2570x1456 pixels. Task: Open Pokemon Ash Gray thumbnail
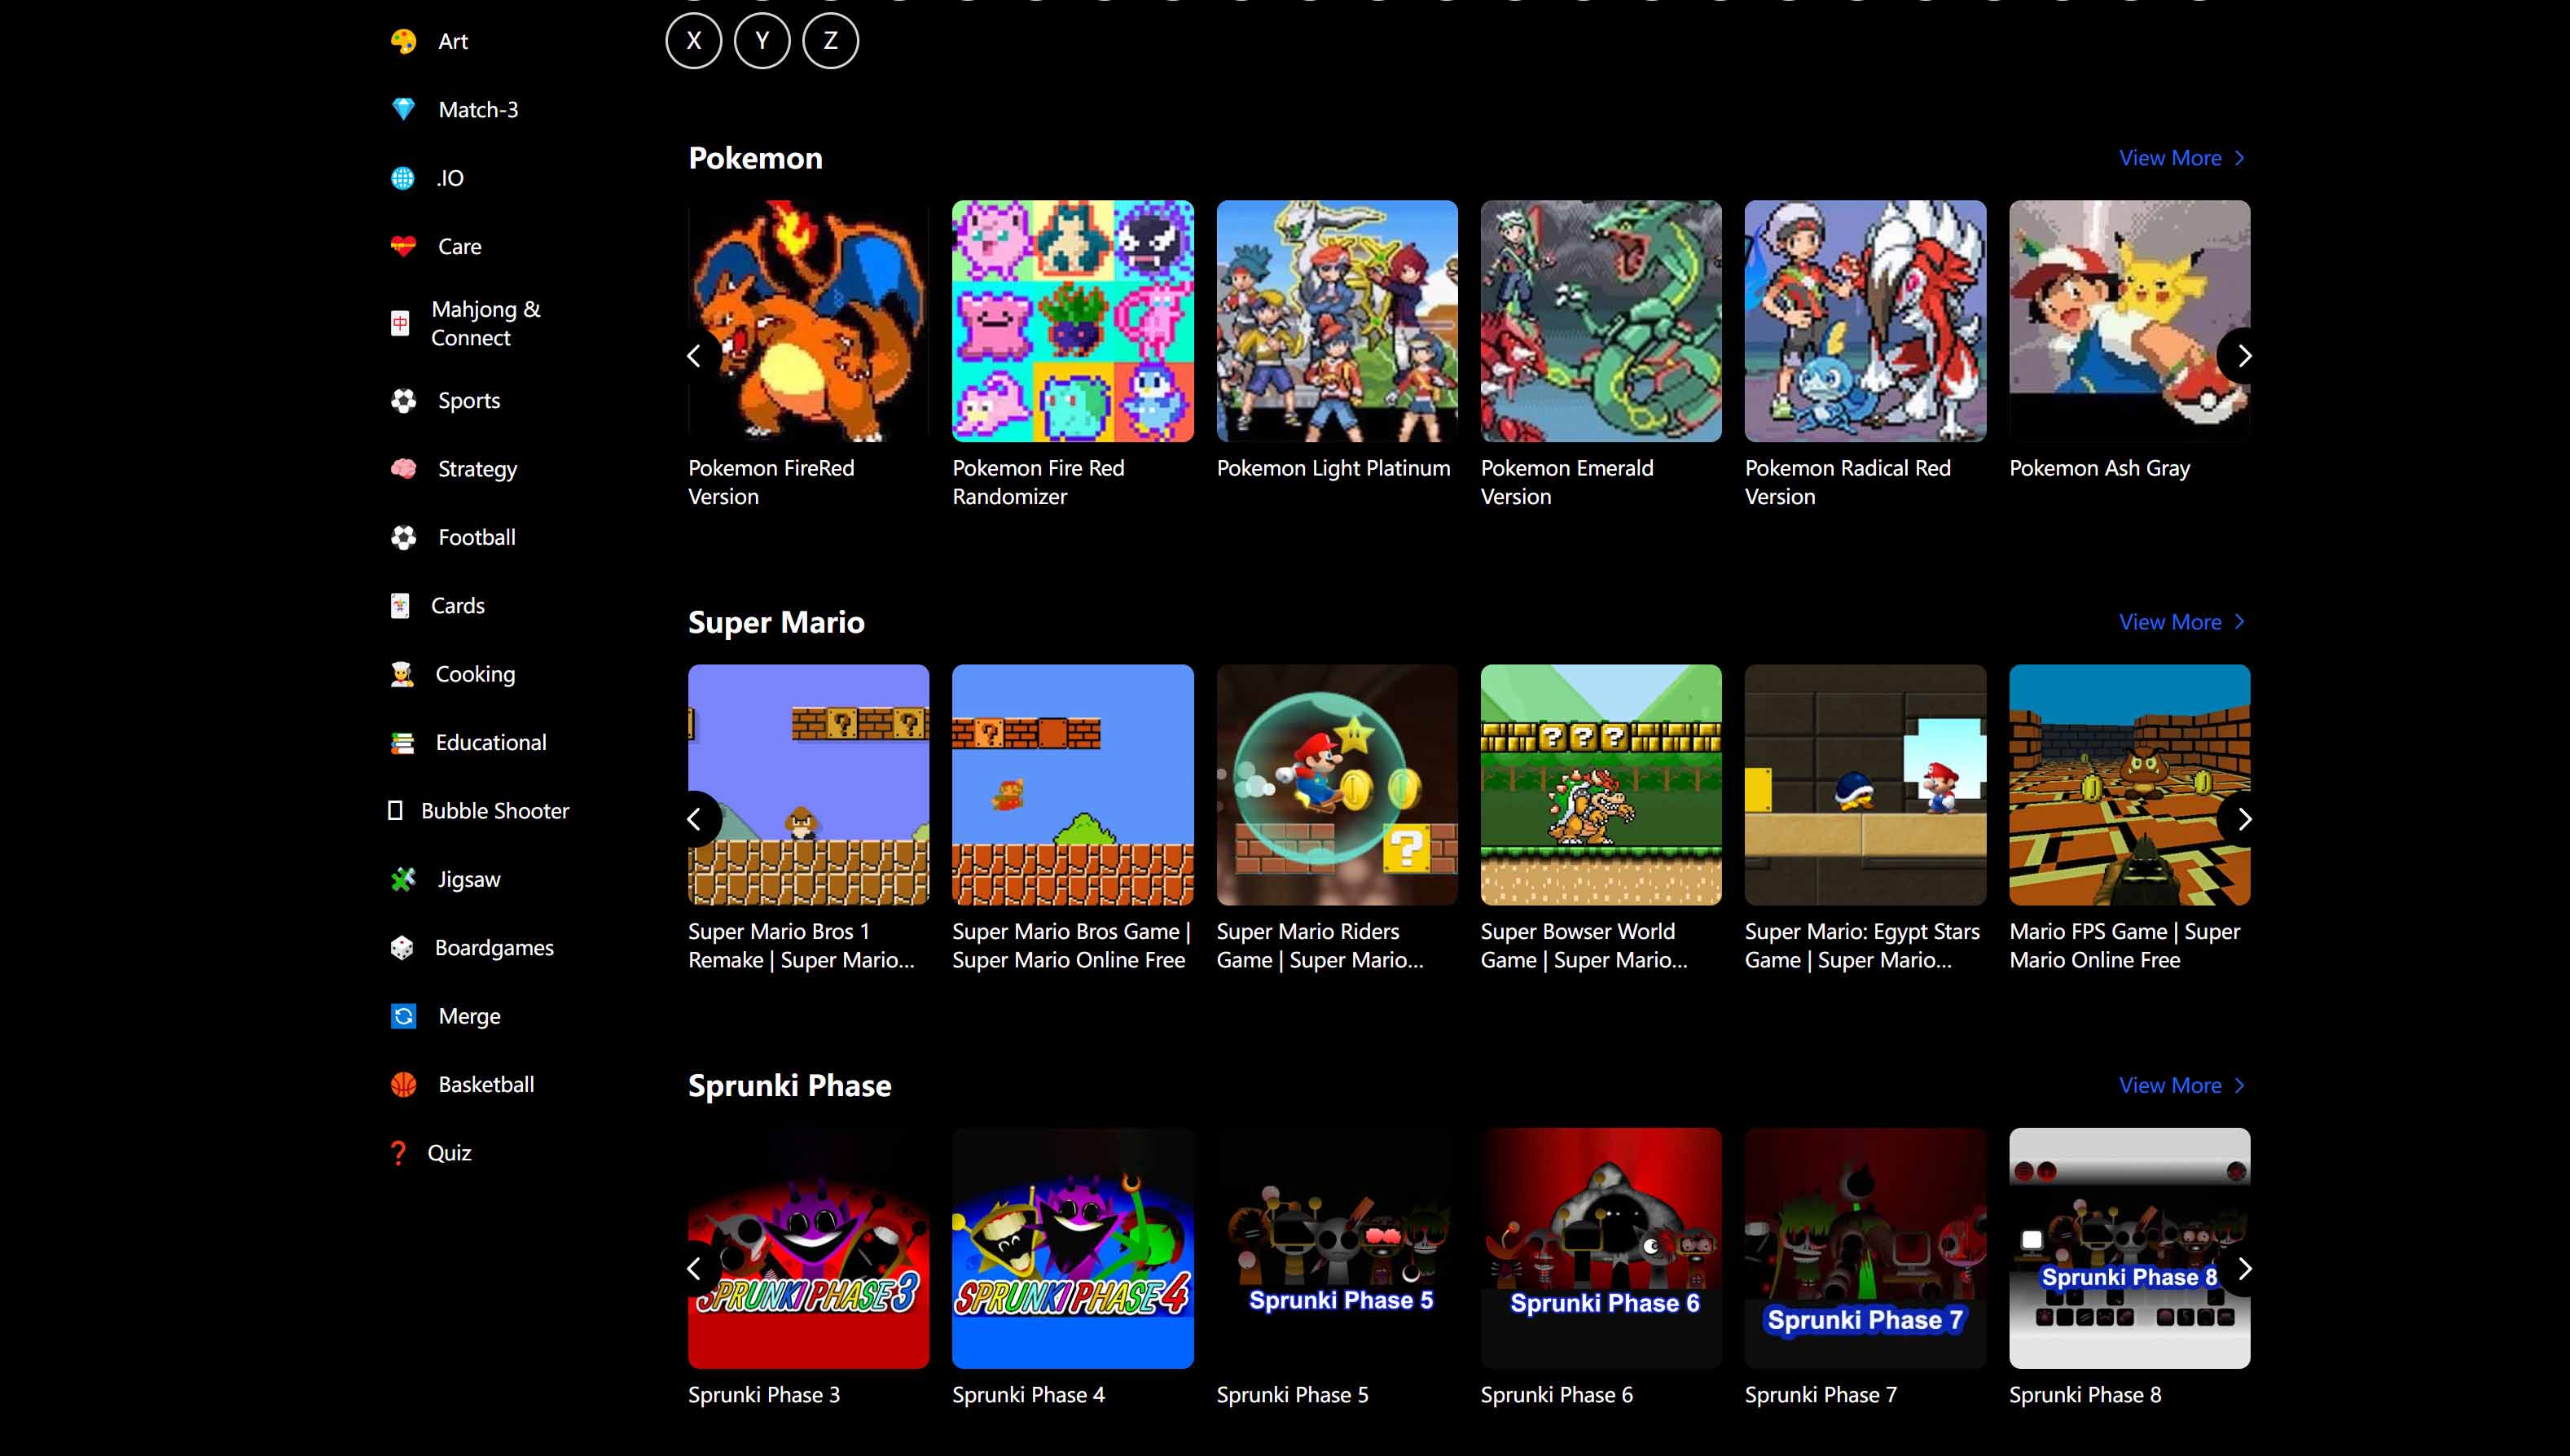click(x=2130, y=321)
